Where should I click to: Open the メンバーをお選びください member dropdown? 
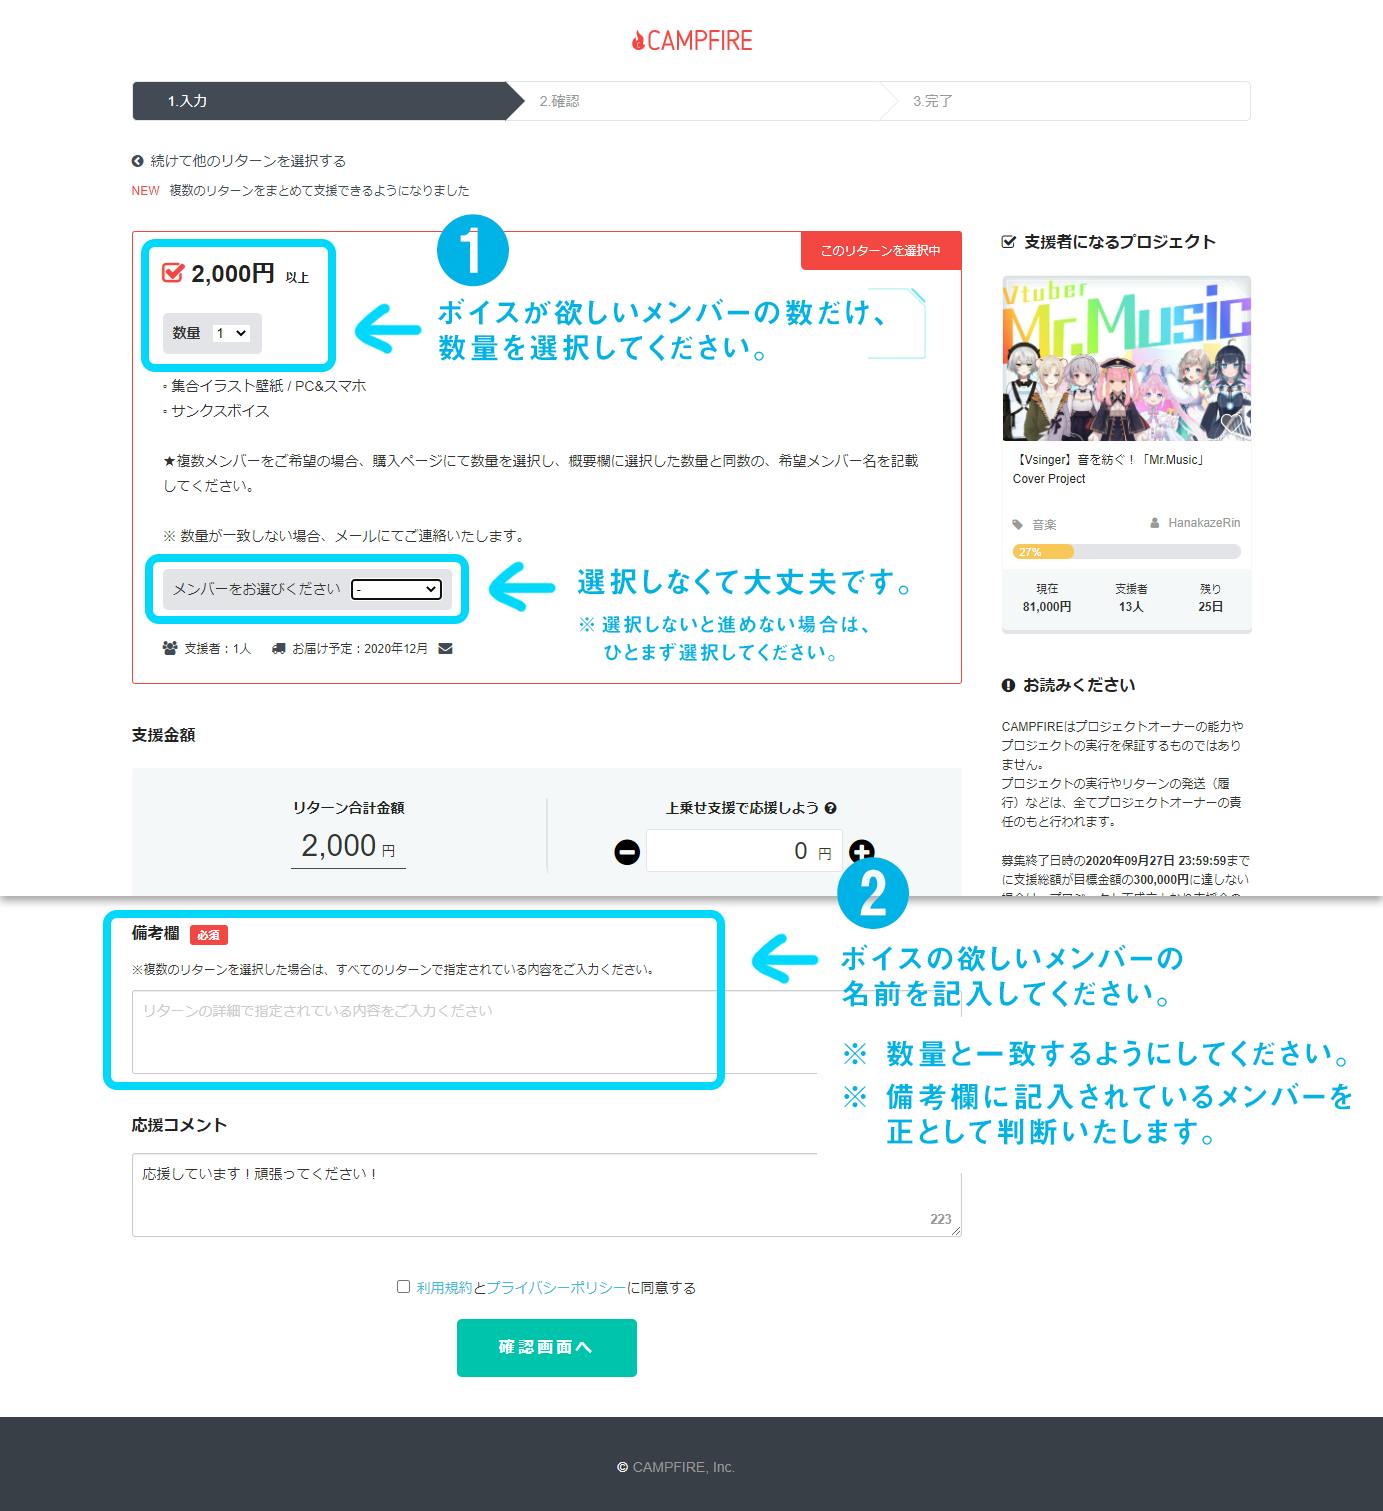[x=396, y=589]
